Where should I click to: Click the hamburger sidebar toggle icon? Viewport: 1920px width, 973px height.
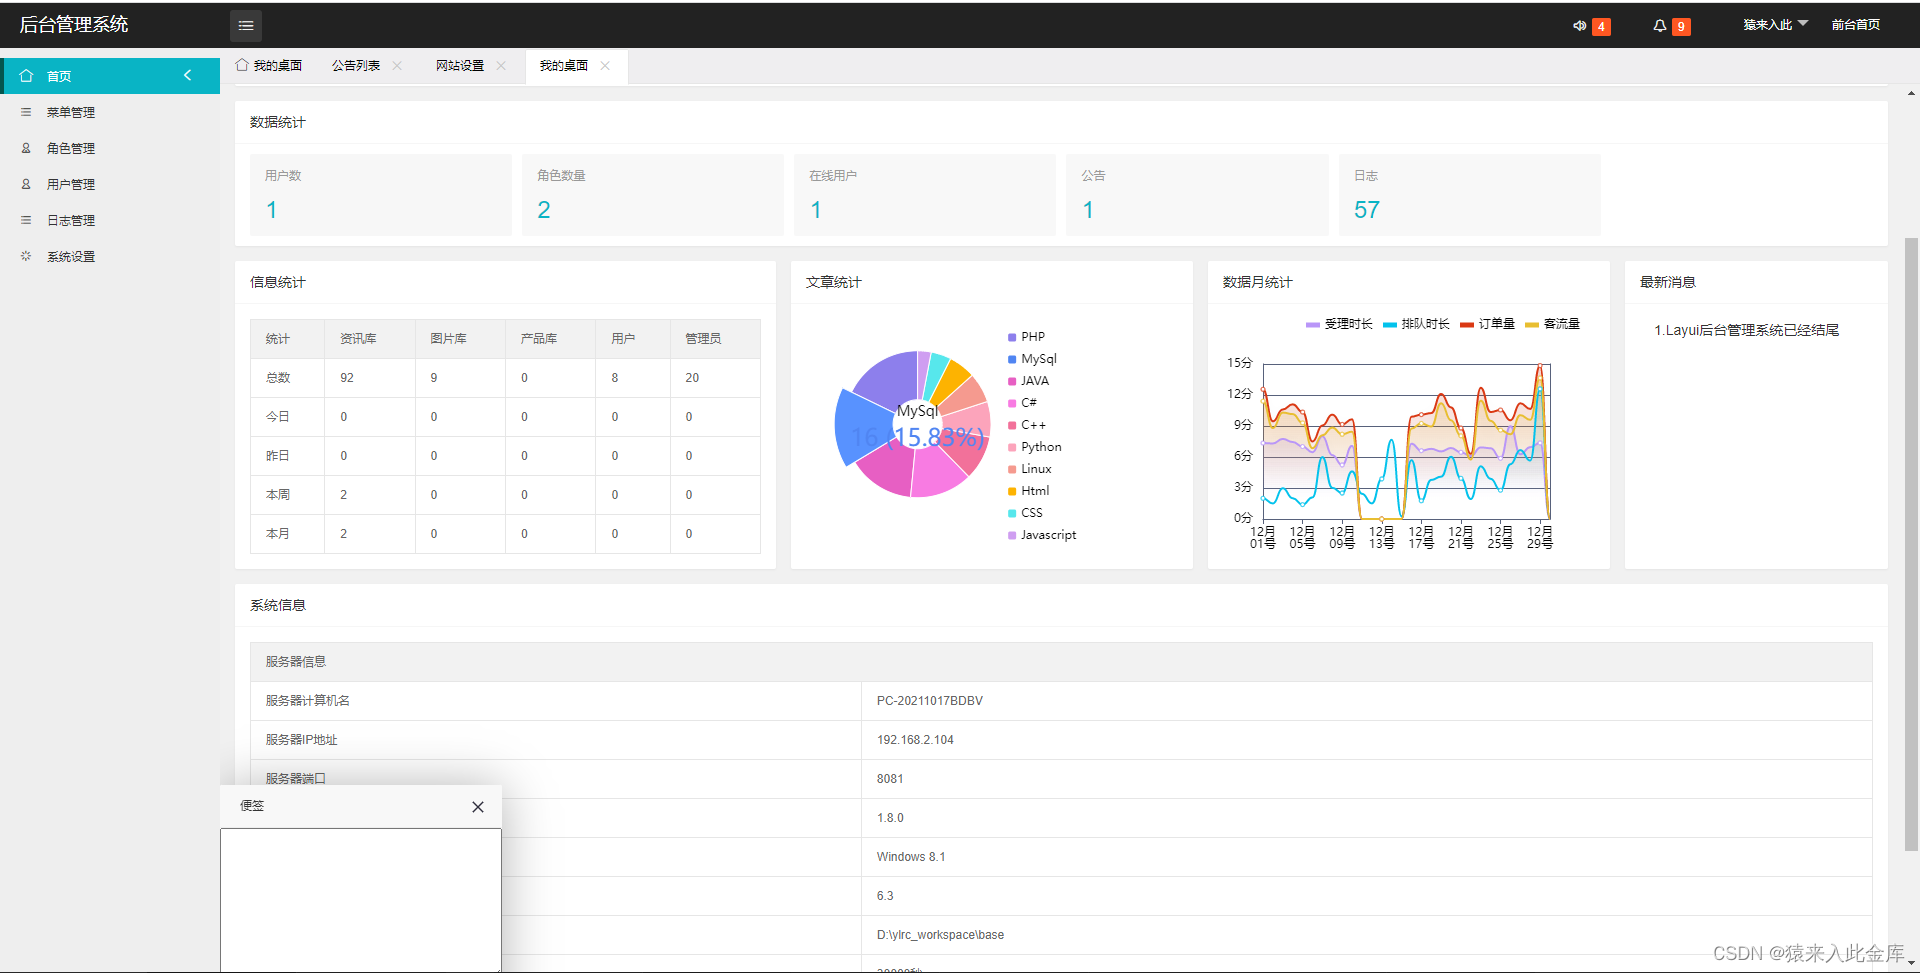(x=246, y=25)
